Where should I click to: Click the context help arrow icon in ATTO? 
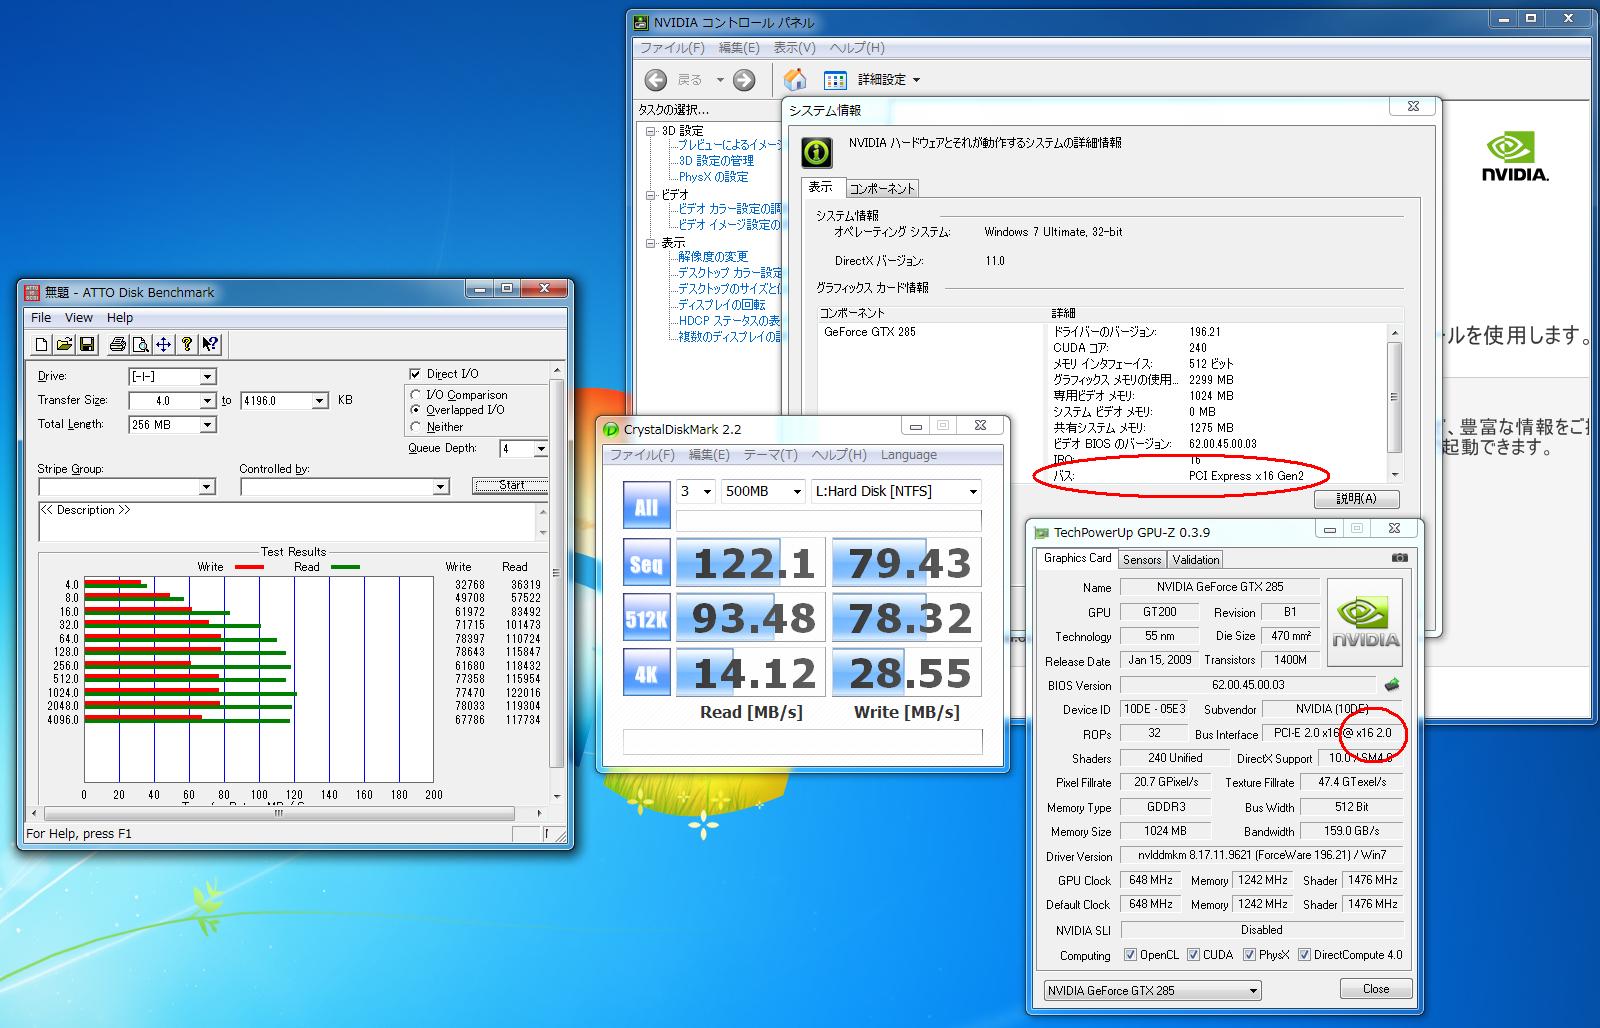pos(210,345)
